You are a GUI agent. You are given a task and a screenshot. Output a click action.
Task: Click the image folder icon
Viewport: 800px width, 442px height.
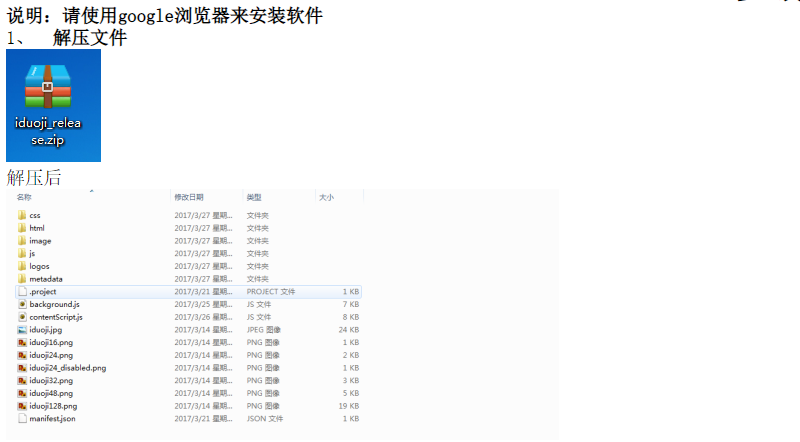22,240
